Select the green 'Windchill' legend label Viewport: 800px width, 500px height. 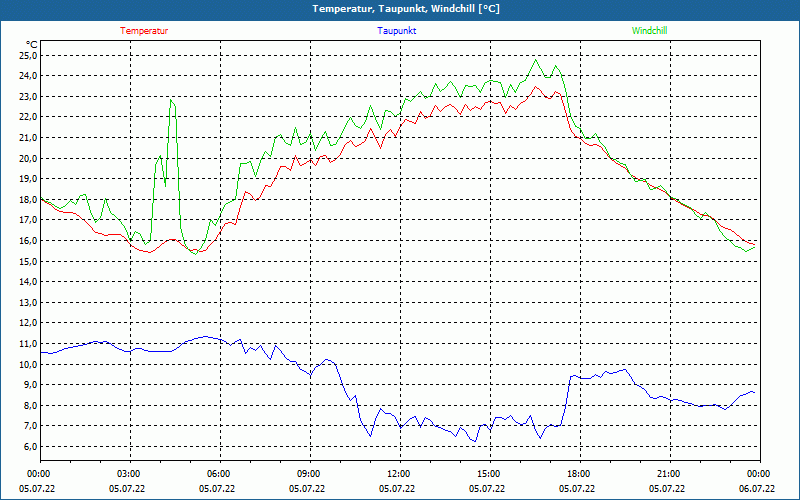coord(649,31)
